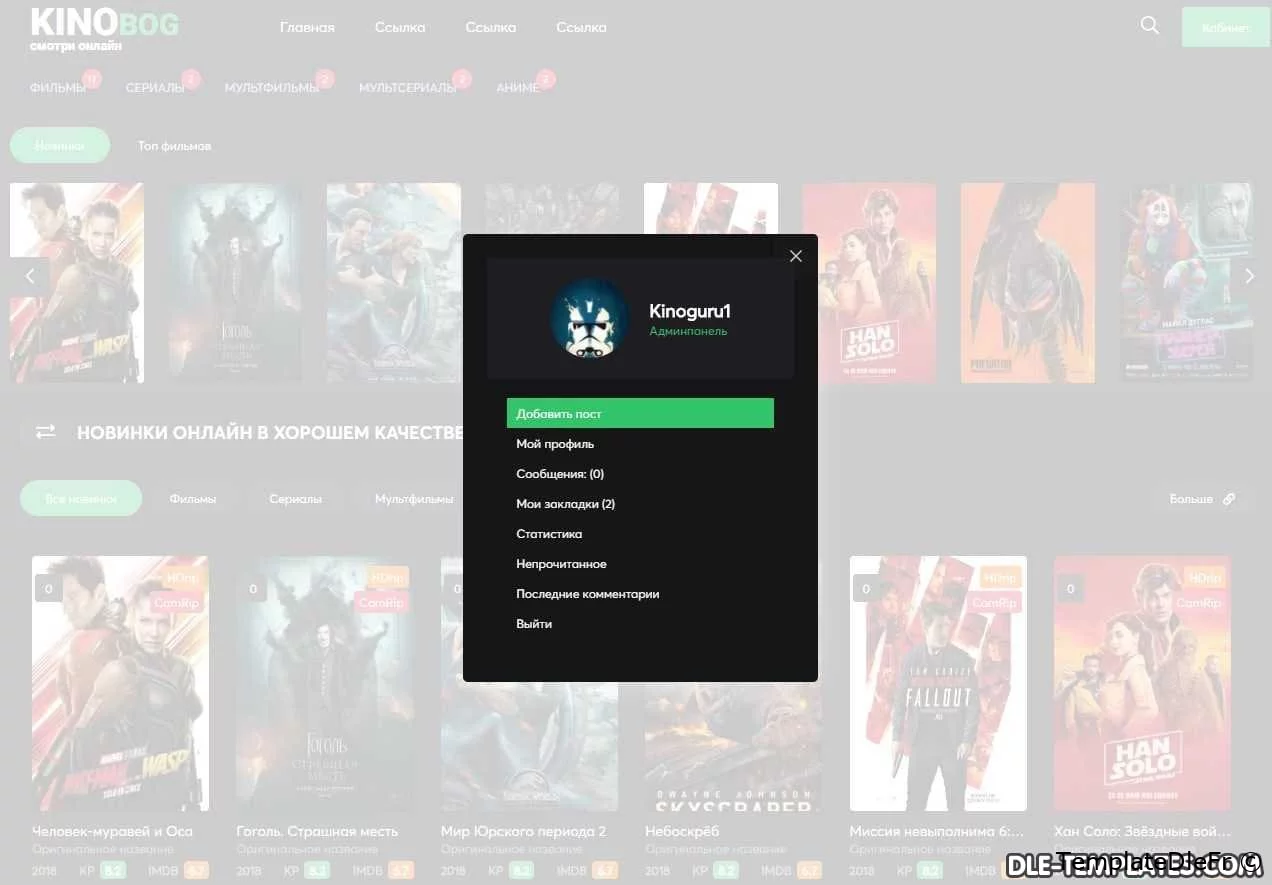The width and height of the screenshot is (1272, 885).
Task: Click the Больше link icon
Action: pyautogui.click(x=1229, y=499)
